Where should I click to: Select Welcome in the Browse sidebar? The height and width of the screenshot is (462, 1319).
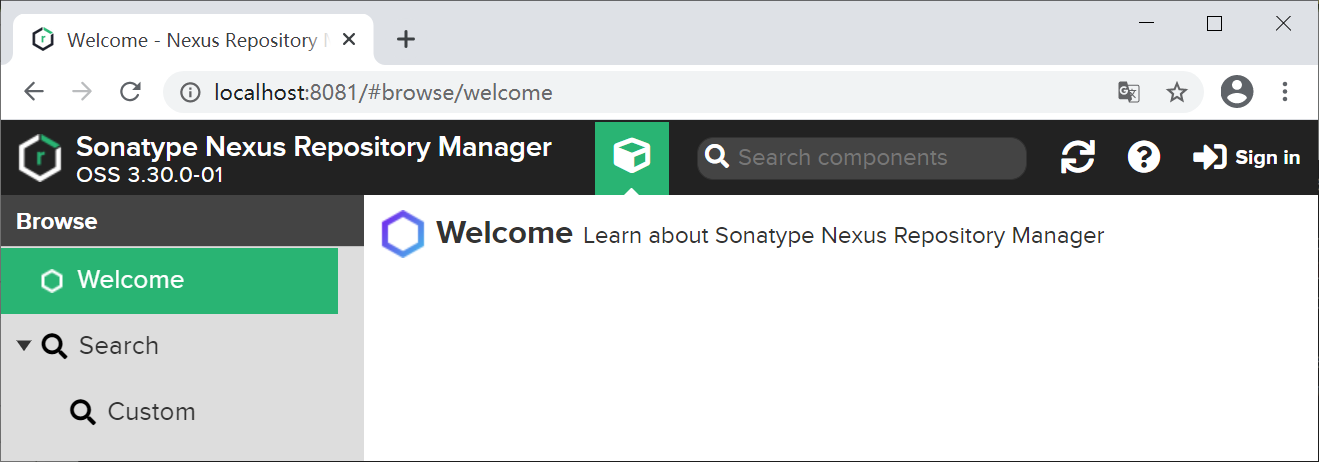(x=130, y=280)
